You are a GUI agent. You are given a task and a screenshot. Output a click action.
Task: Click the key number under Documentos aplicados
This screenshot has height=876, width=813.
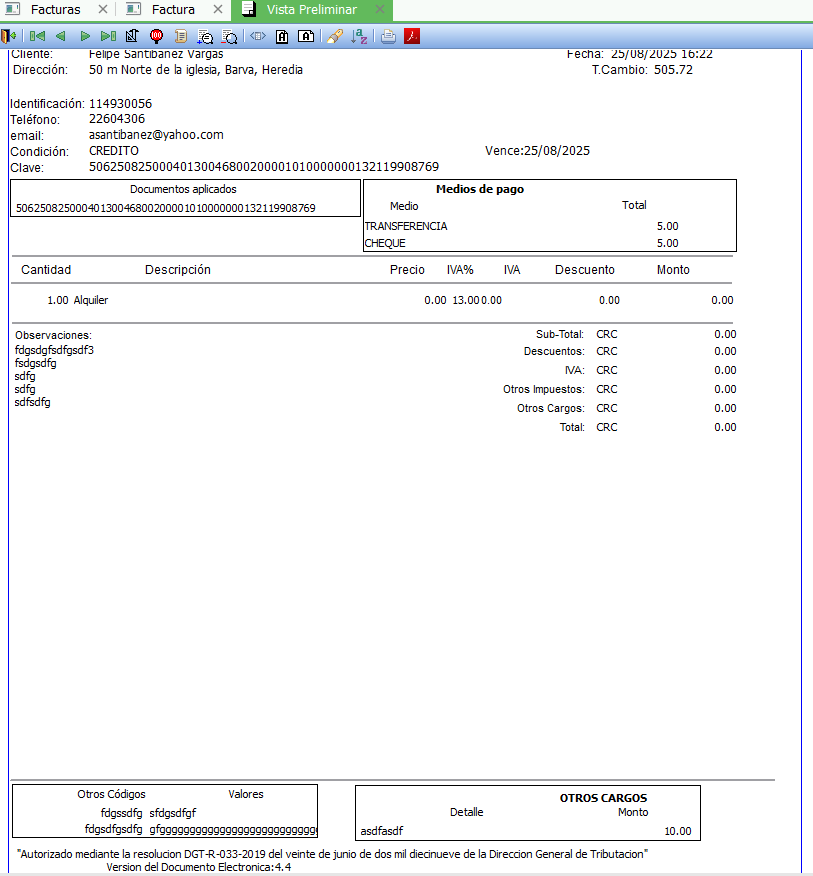(x=165, y=208)
